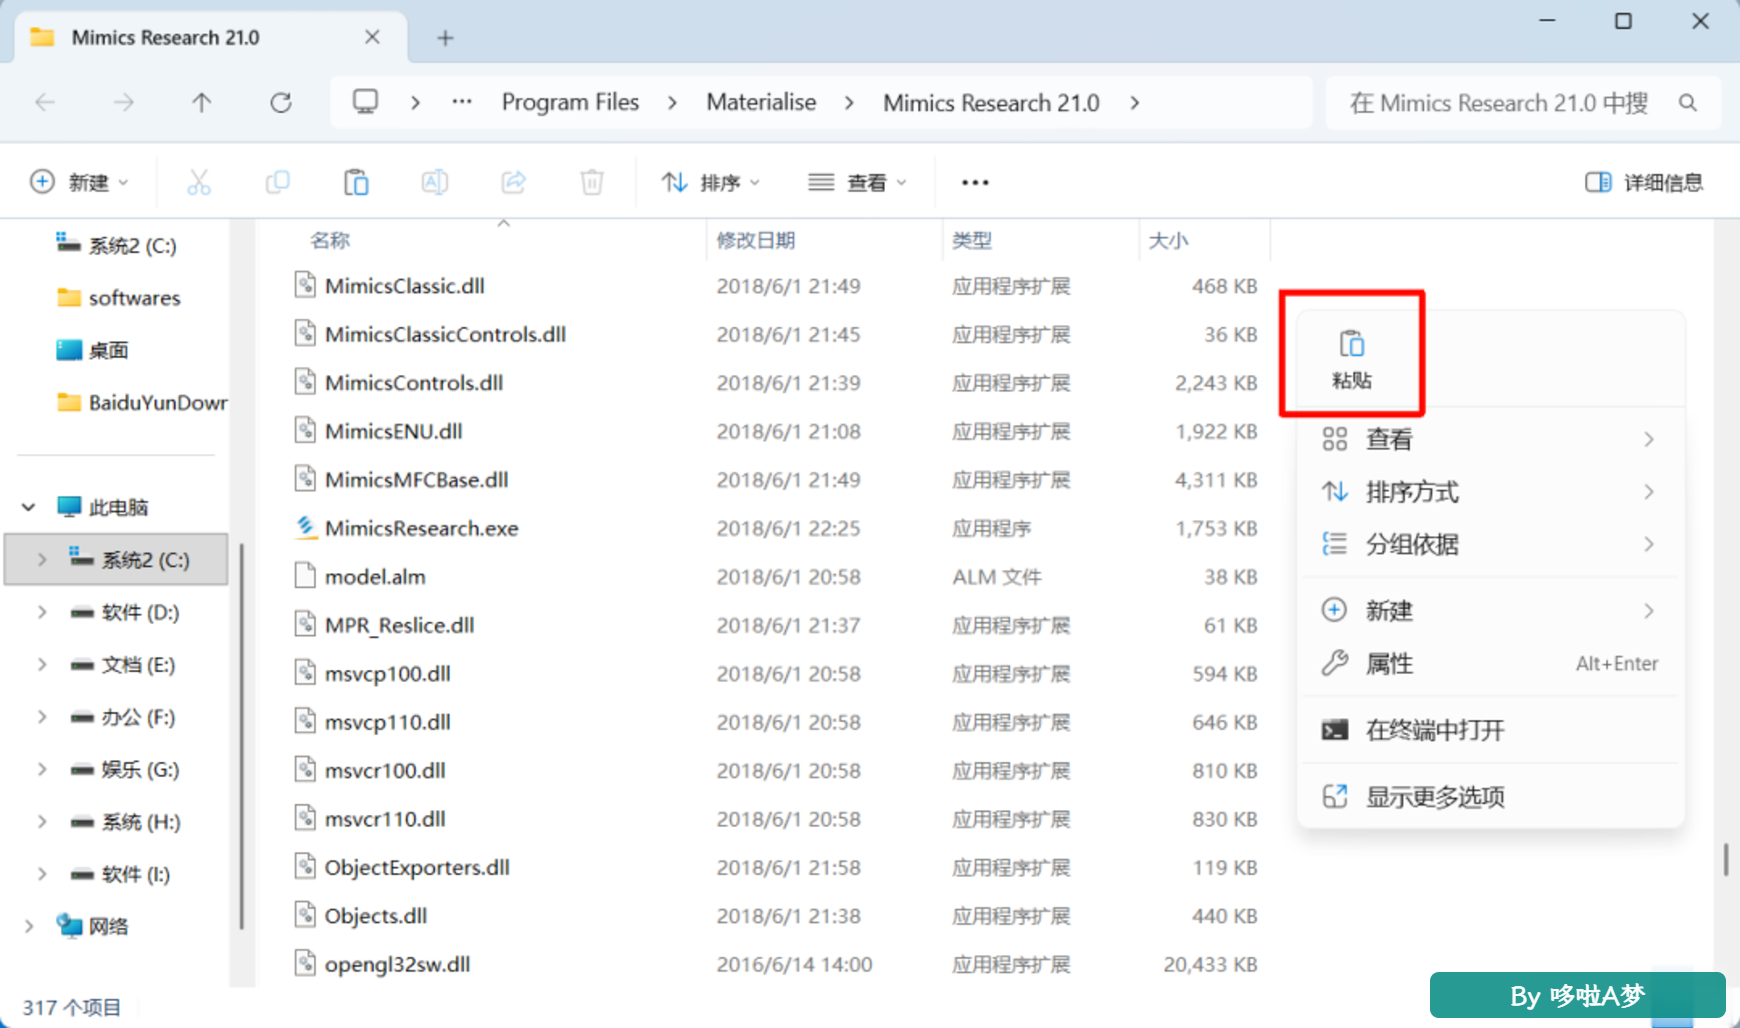Viewport: 1740px width, 1028px height.
Task: Go up one folder level
Action: [202, 102]
